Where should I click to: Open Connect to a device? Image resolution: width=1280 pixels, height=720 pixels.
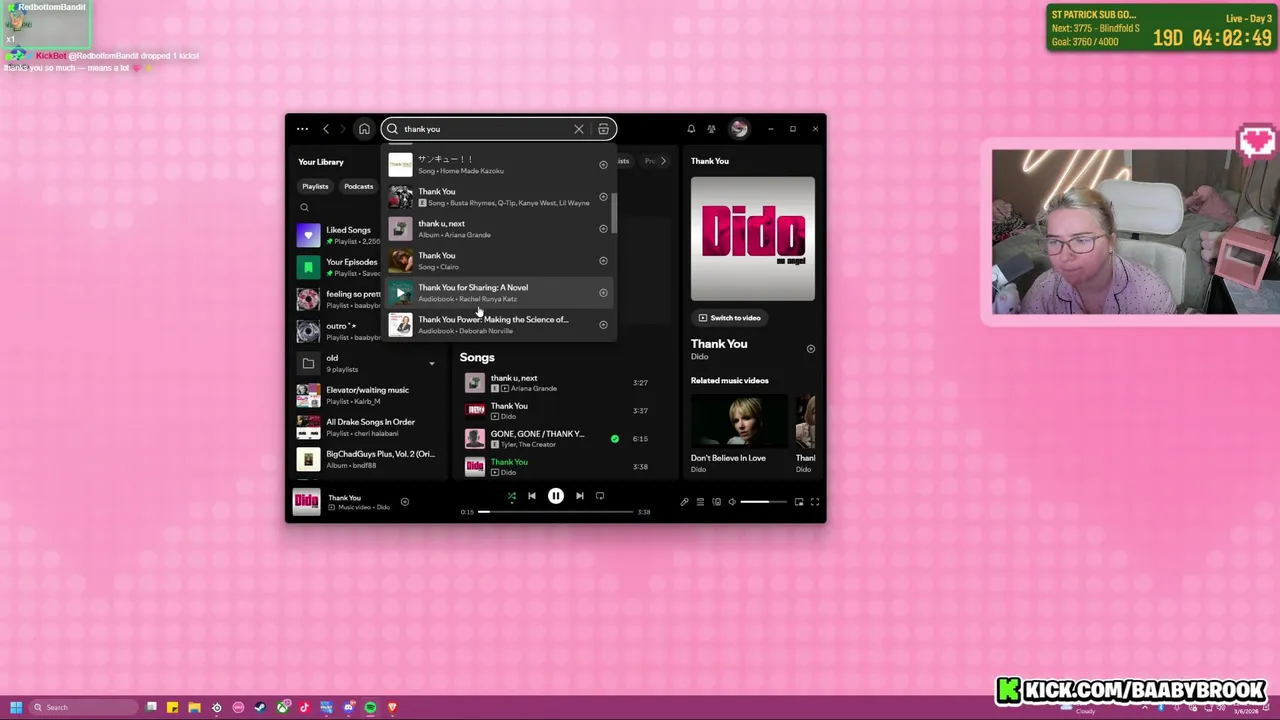click(716, 502)
